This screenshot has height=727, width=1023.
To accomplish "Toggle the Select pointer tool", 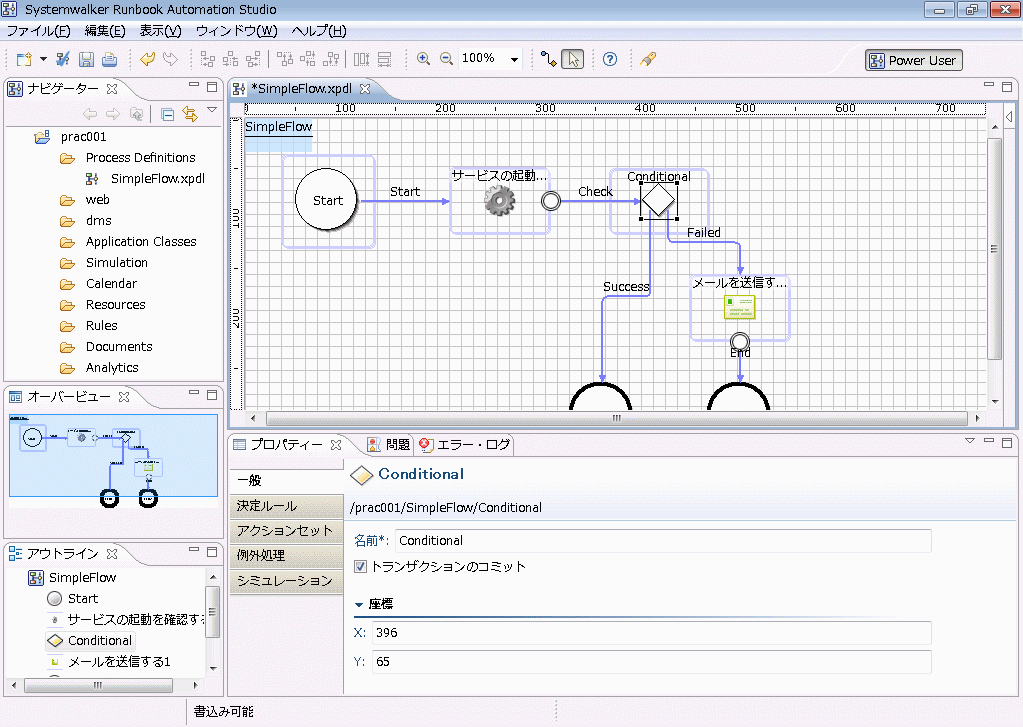I will point(573,59).
